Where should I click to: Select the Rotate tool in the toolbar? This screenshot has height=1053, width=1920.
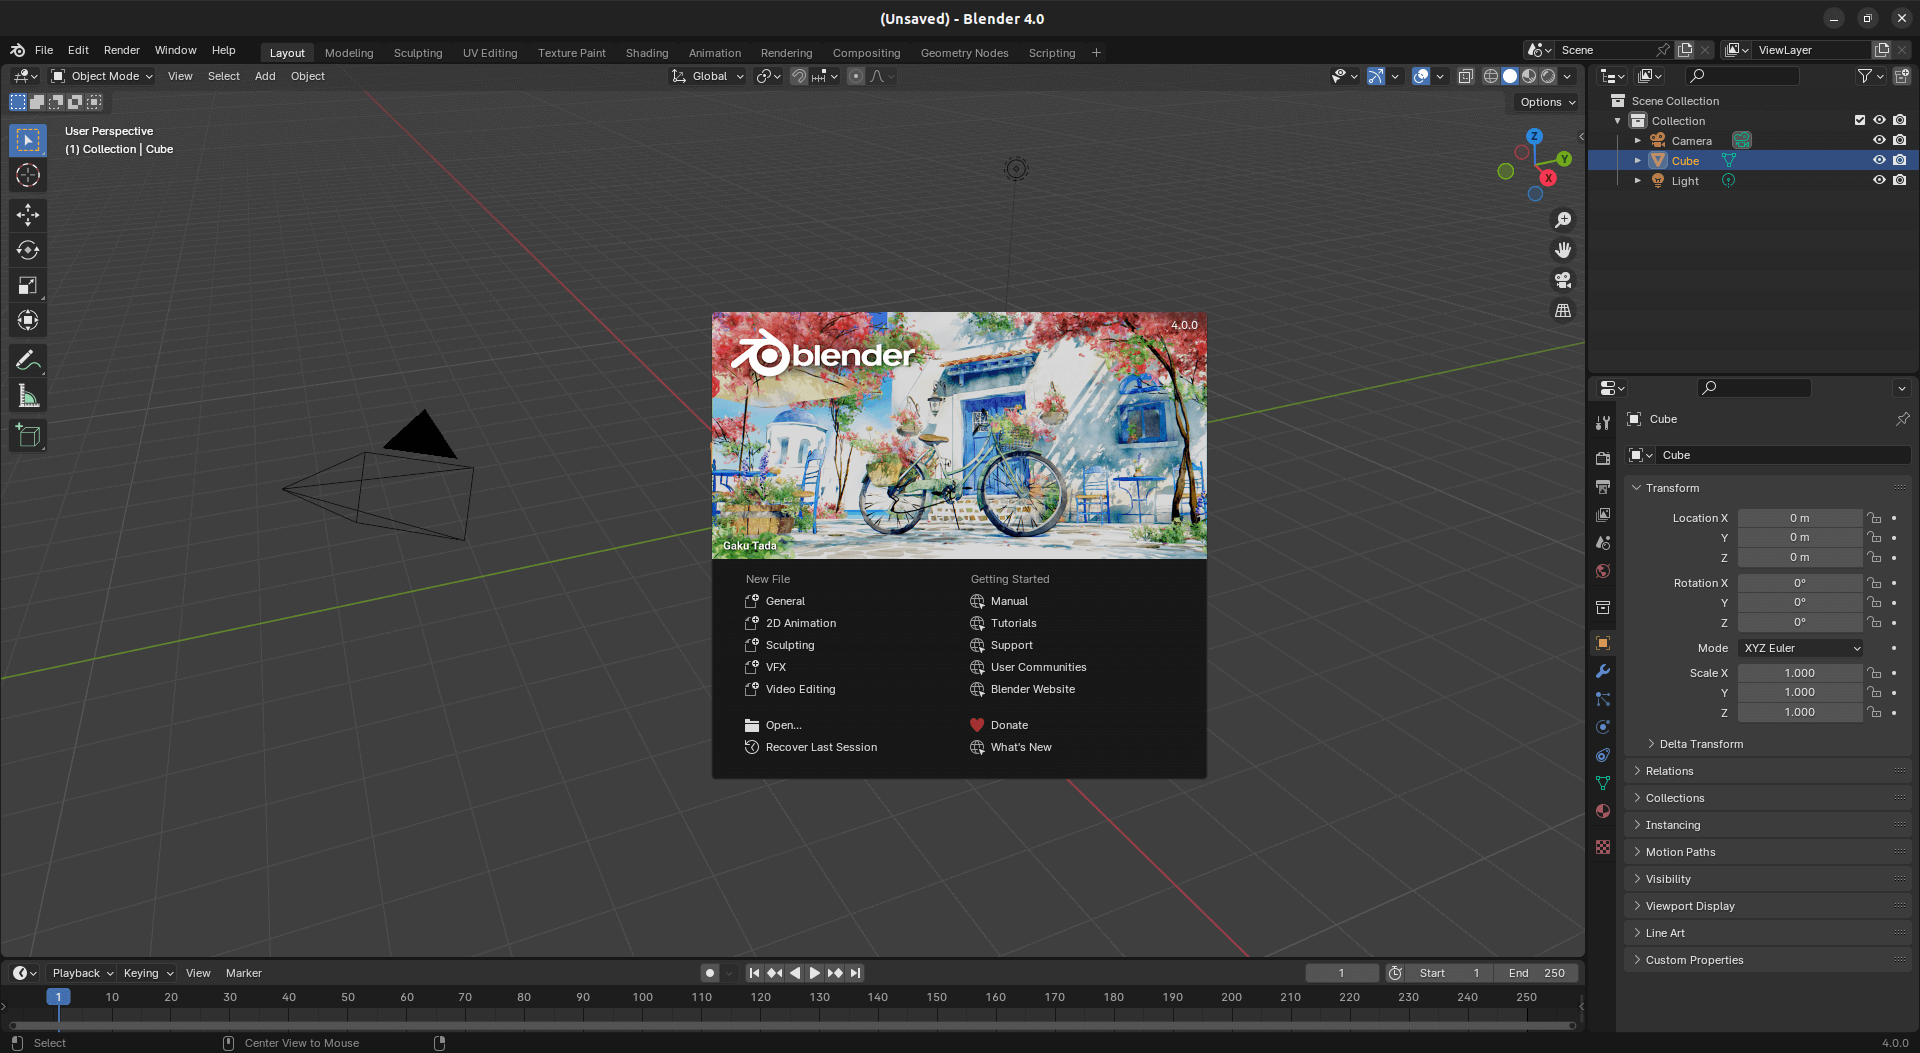click(27, 250)
